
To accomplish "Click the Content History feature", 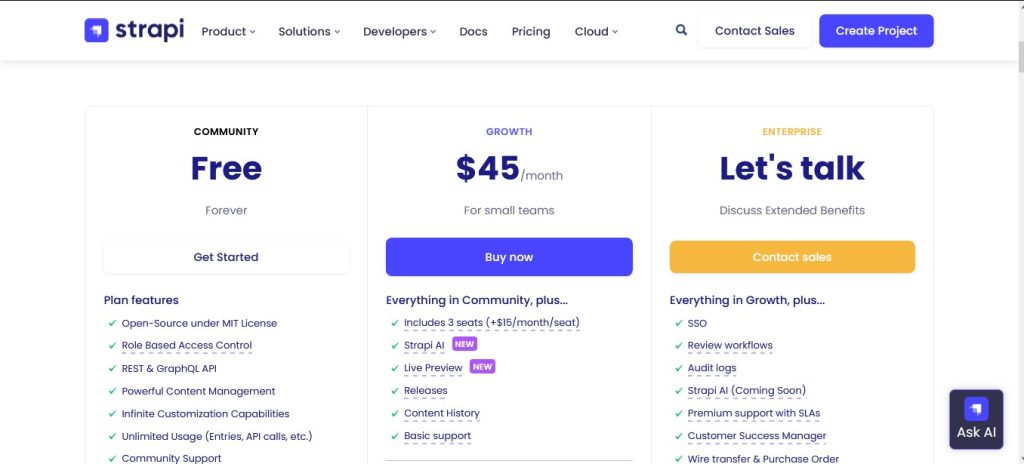I will pyautogui.click(x=442, y=413).
